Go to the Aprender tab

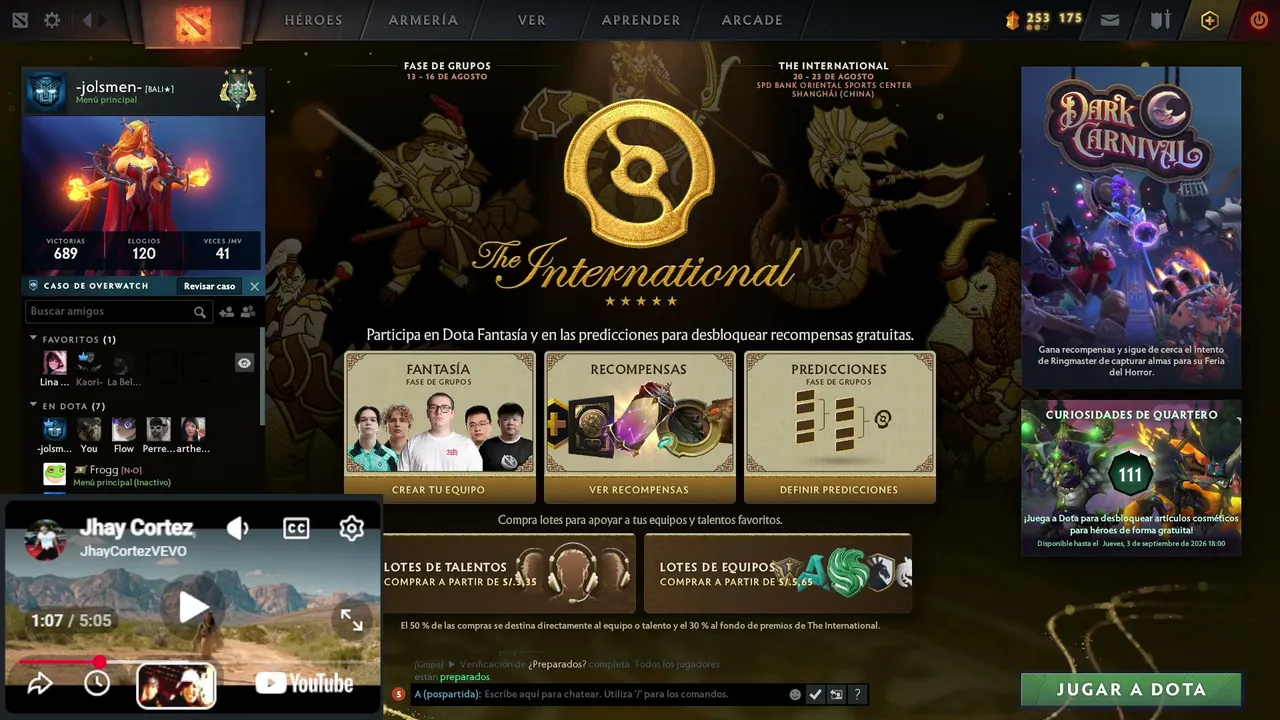pyautogui.click(x=641, y=20)
